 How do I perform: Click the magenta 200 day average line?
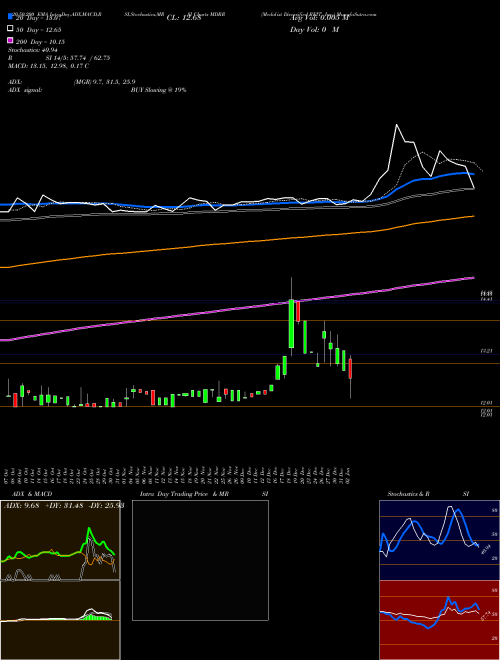[x=237, y=310]
